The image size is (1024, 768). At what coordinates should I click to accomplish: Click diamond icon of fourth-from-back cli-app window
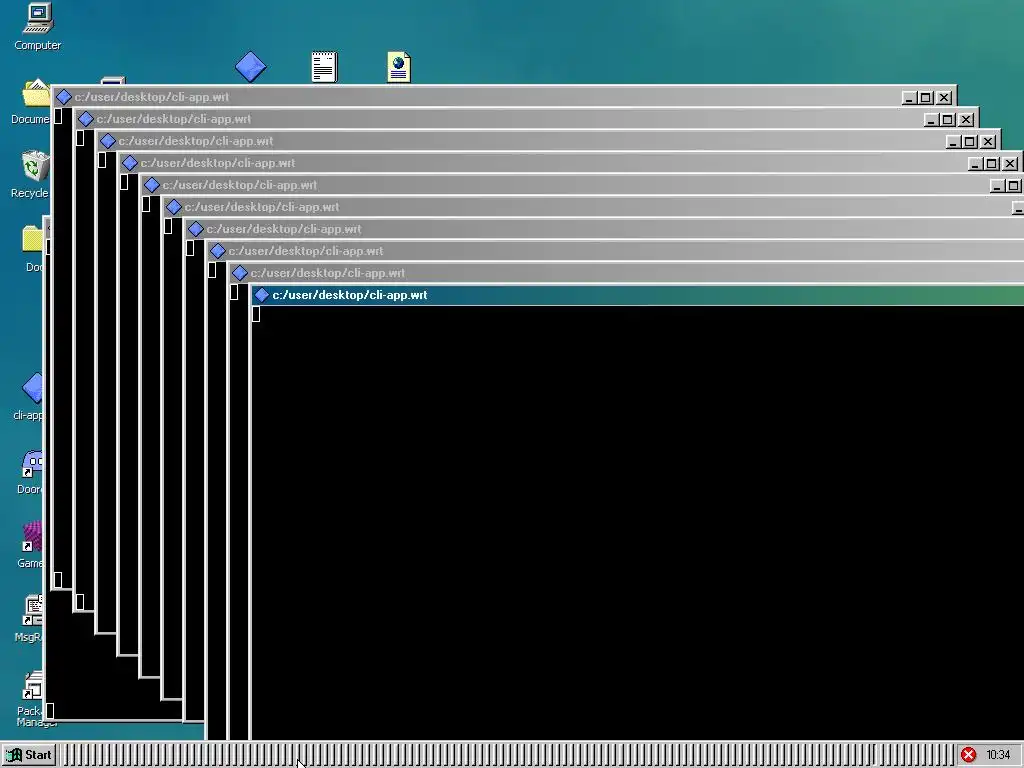tap(130, 163)
